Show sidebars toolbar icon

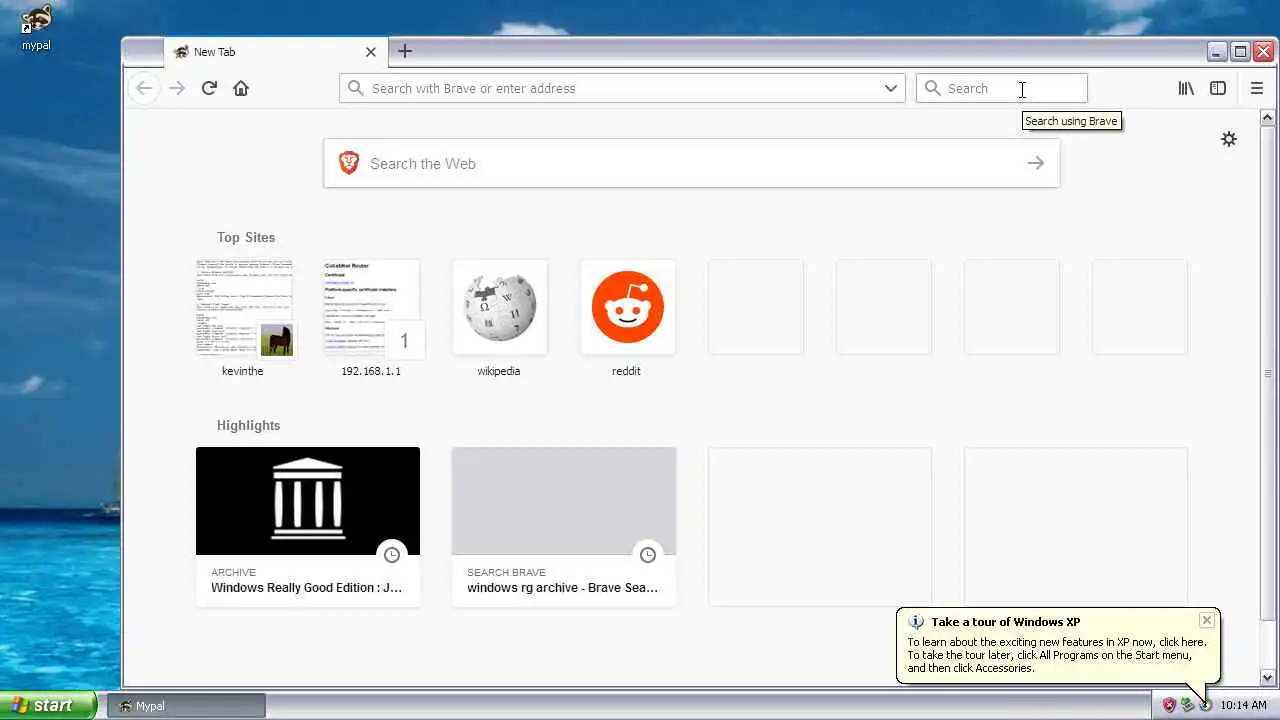pyautogui.click(x=1218, y=88)
